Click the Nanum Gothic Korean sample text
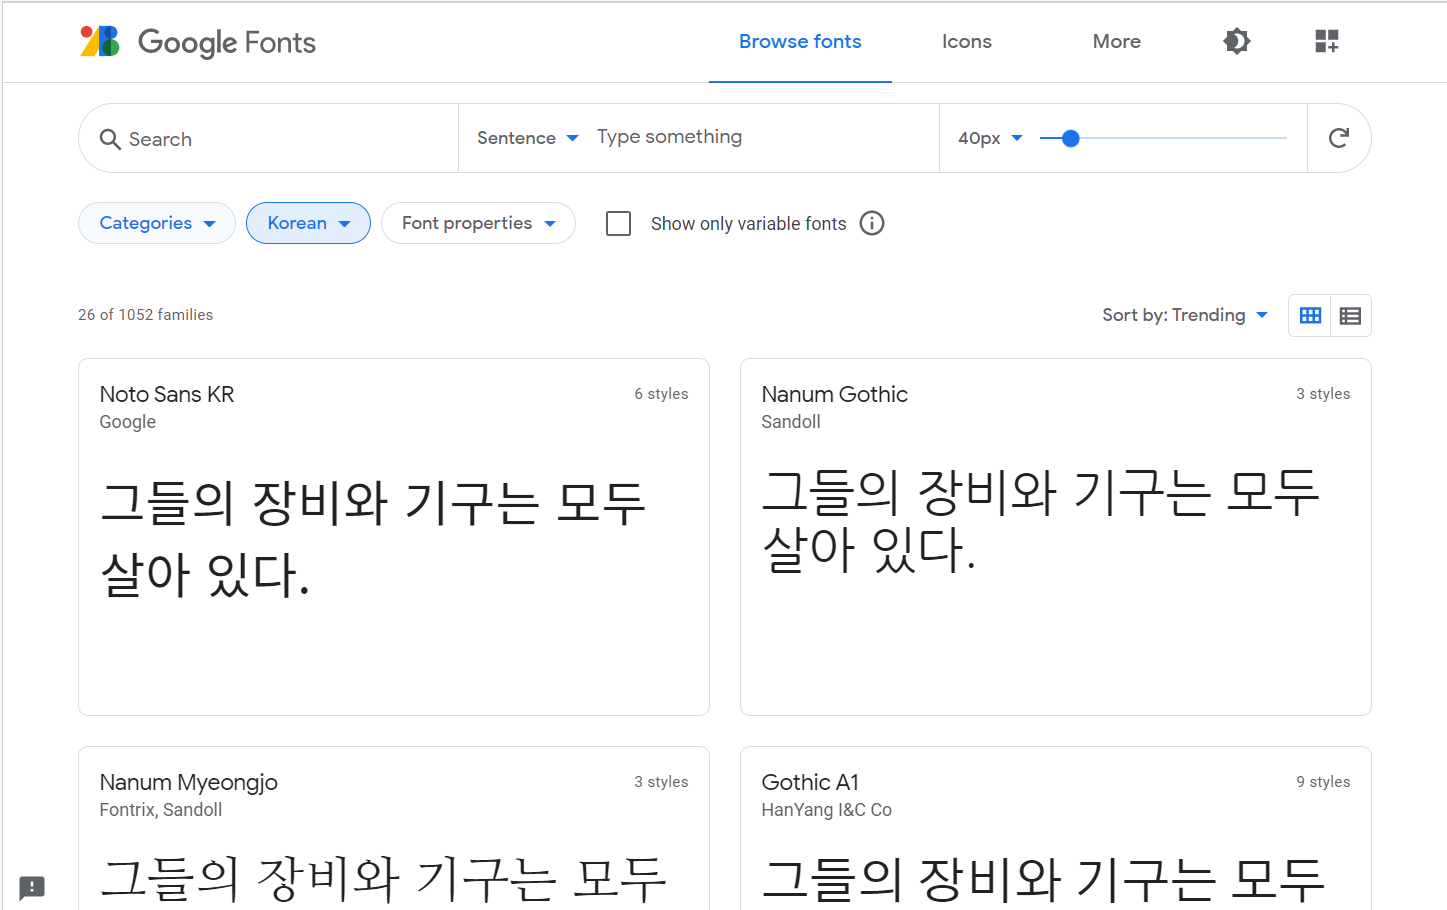Image resolution: width=1447 pixels, height=910 pixels. 1041,522
